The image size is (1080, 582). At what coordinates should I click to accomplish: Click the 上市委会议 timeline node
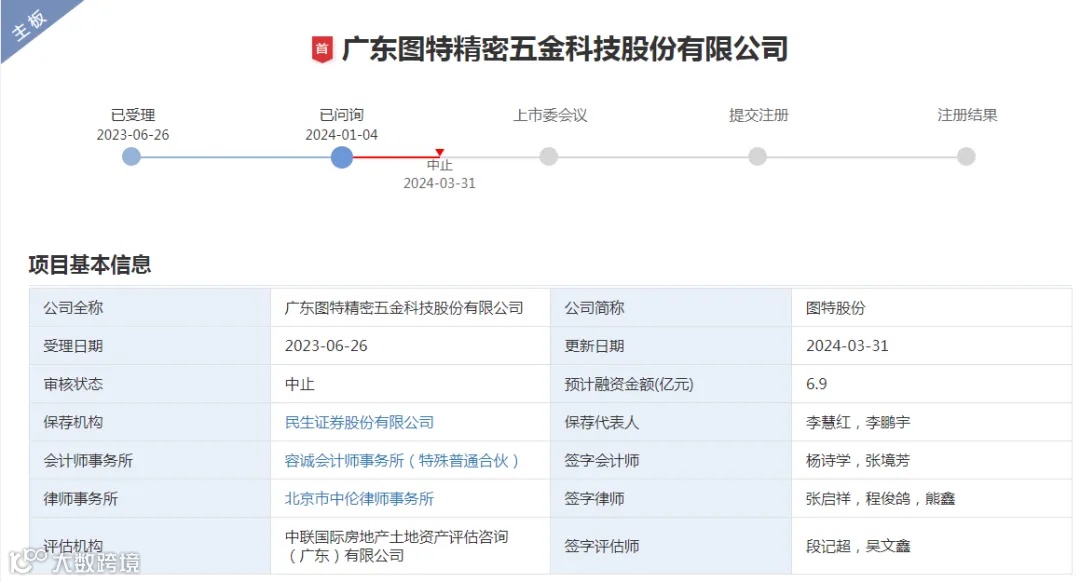click(548, 156)
